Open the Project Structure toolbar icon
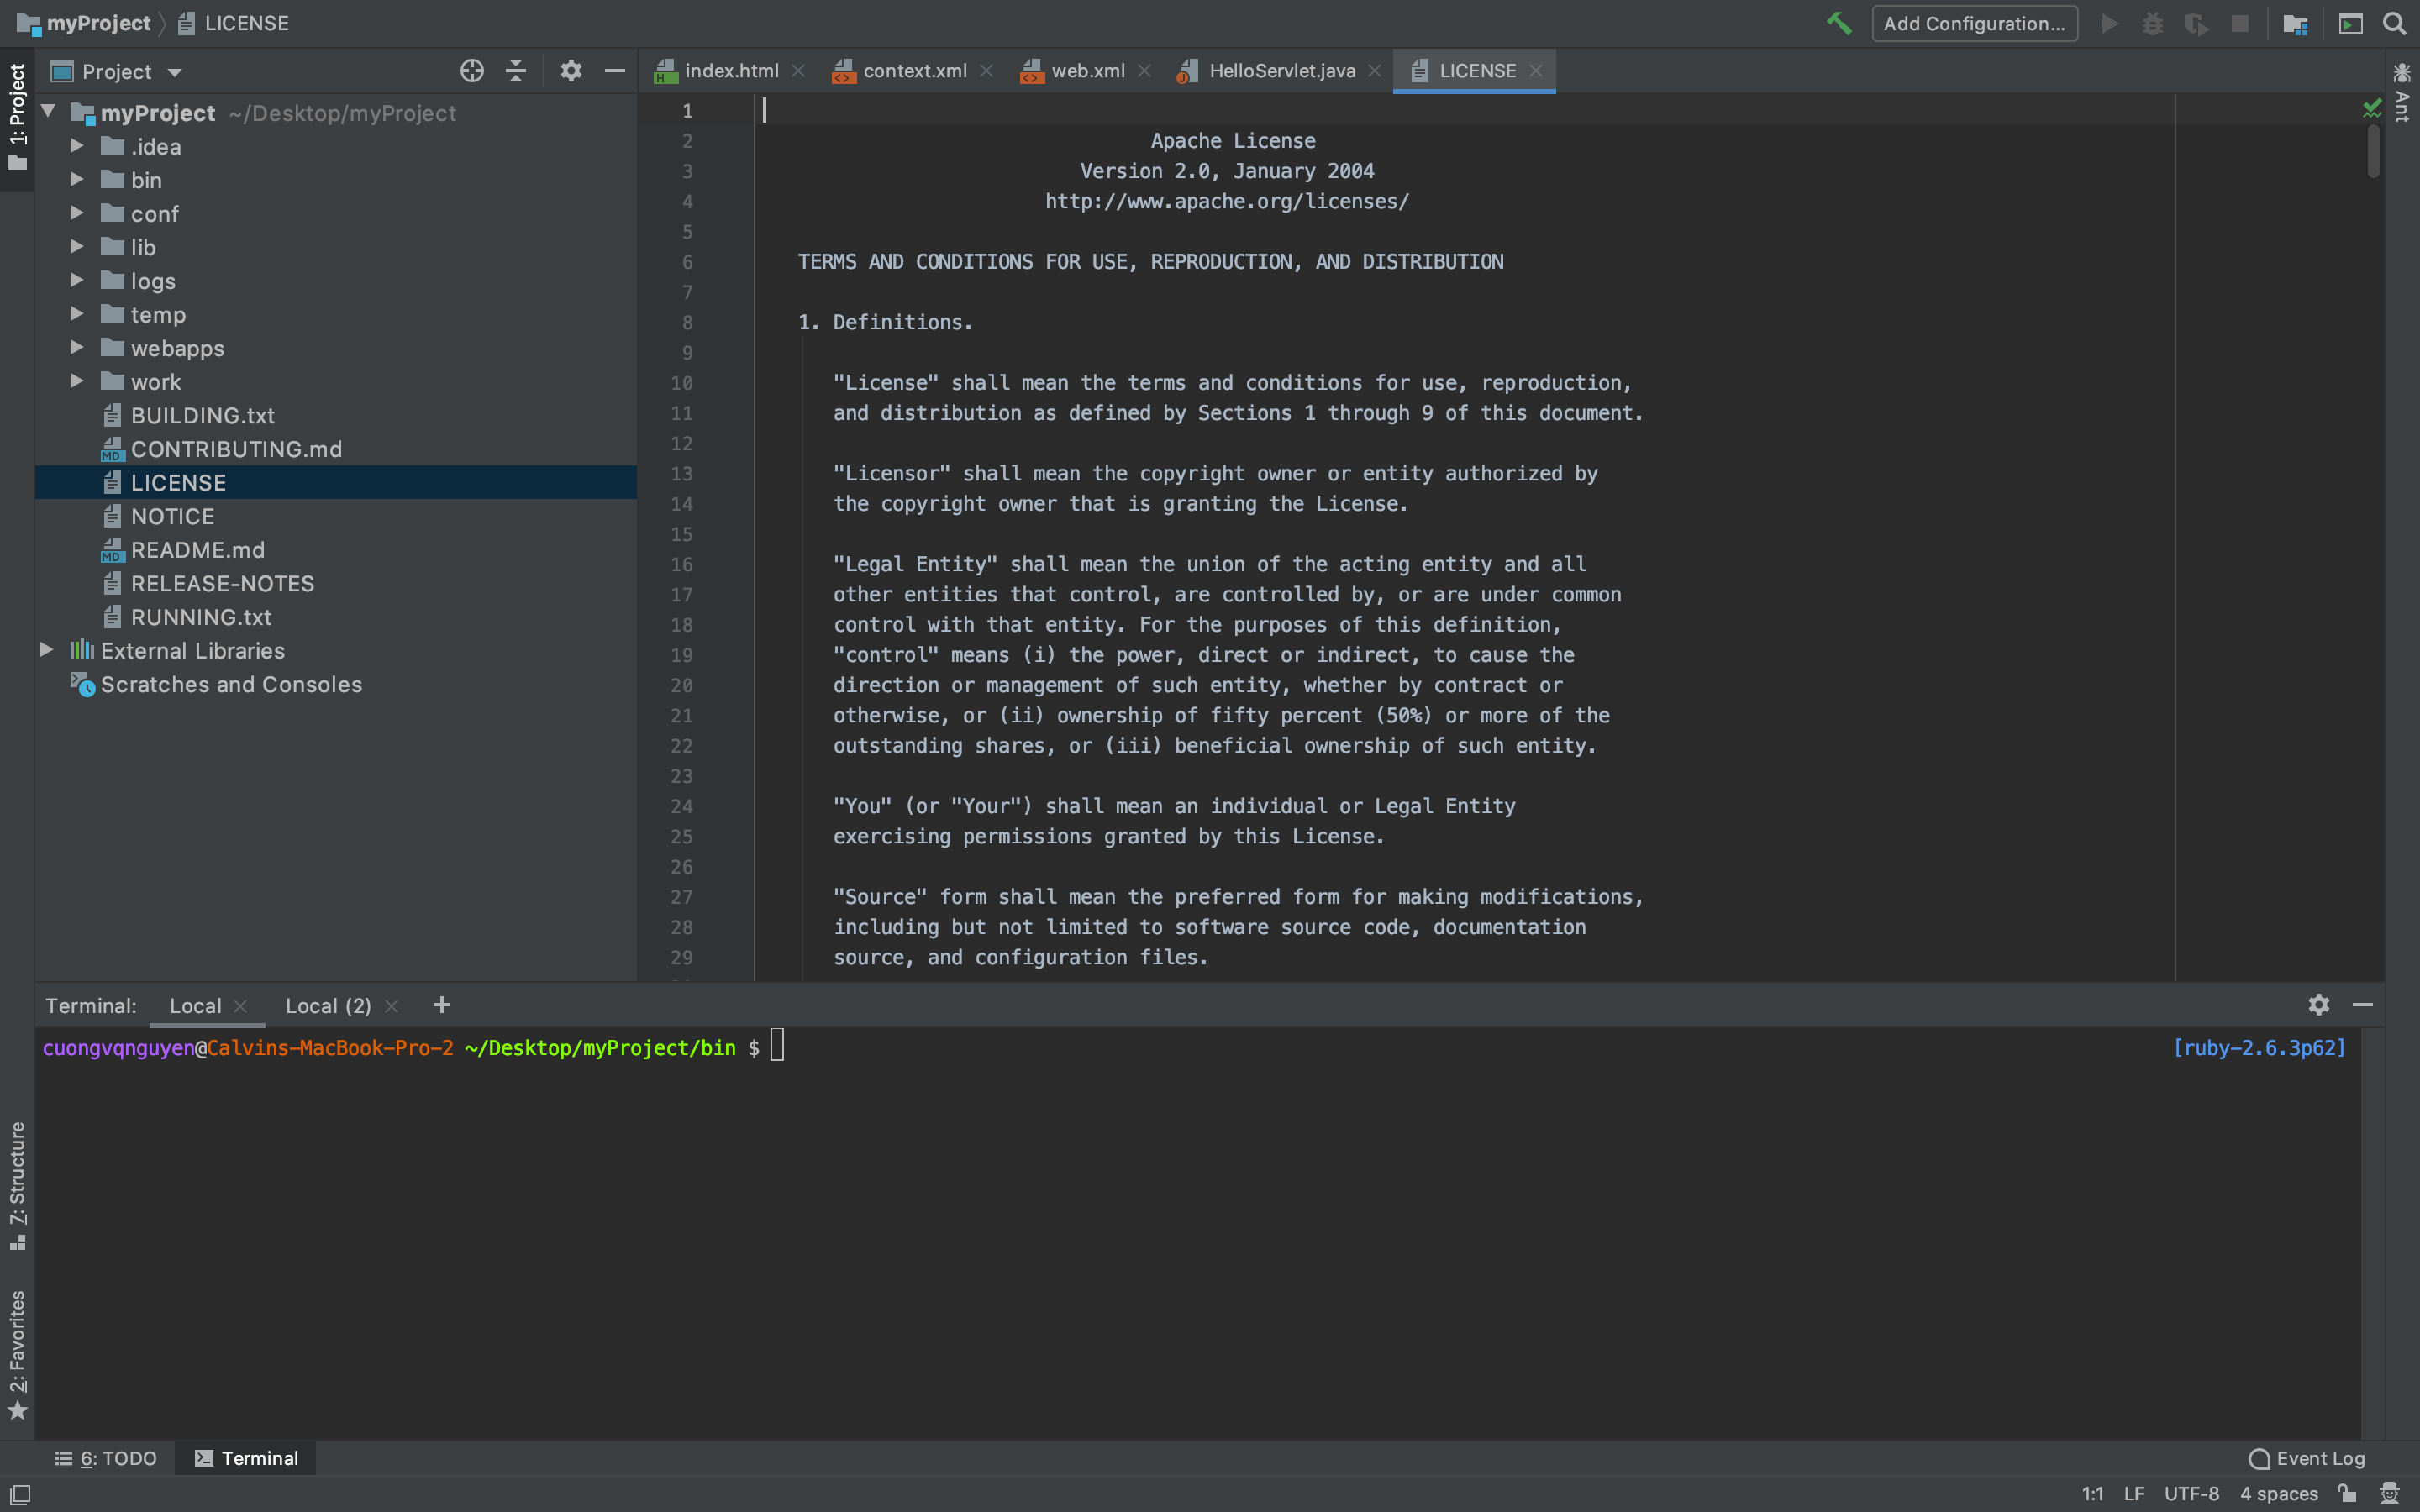 (2295, 23)
